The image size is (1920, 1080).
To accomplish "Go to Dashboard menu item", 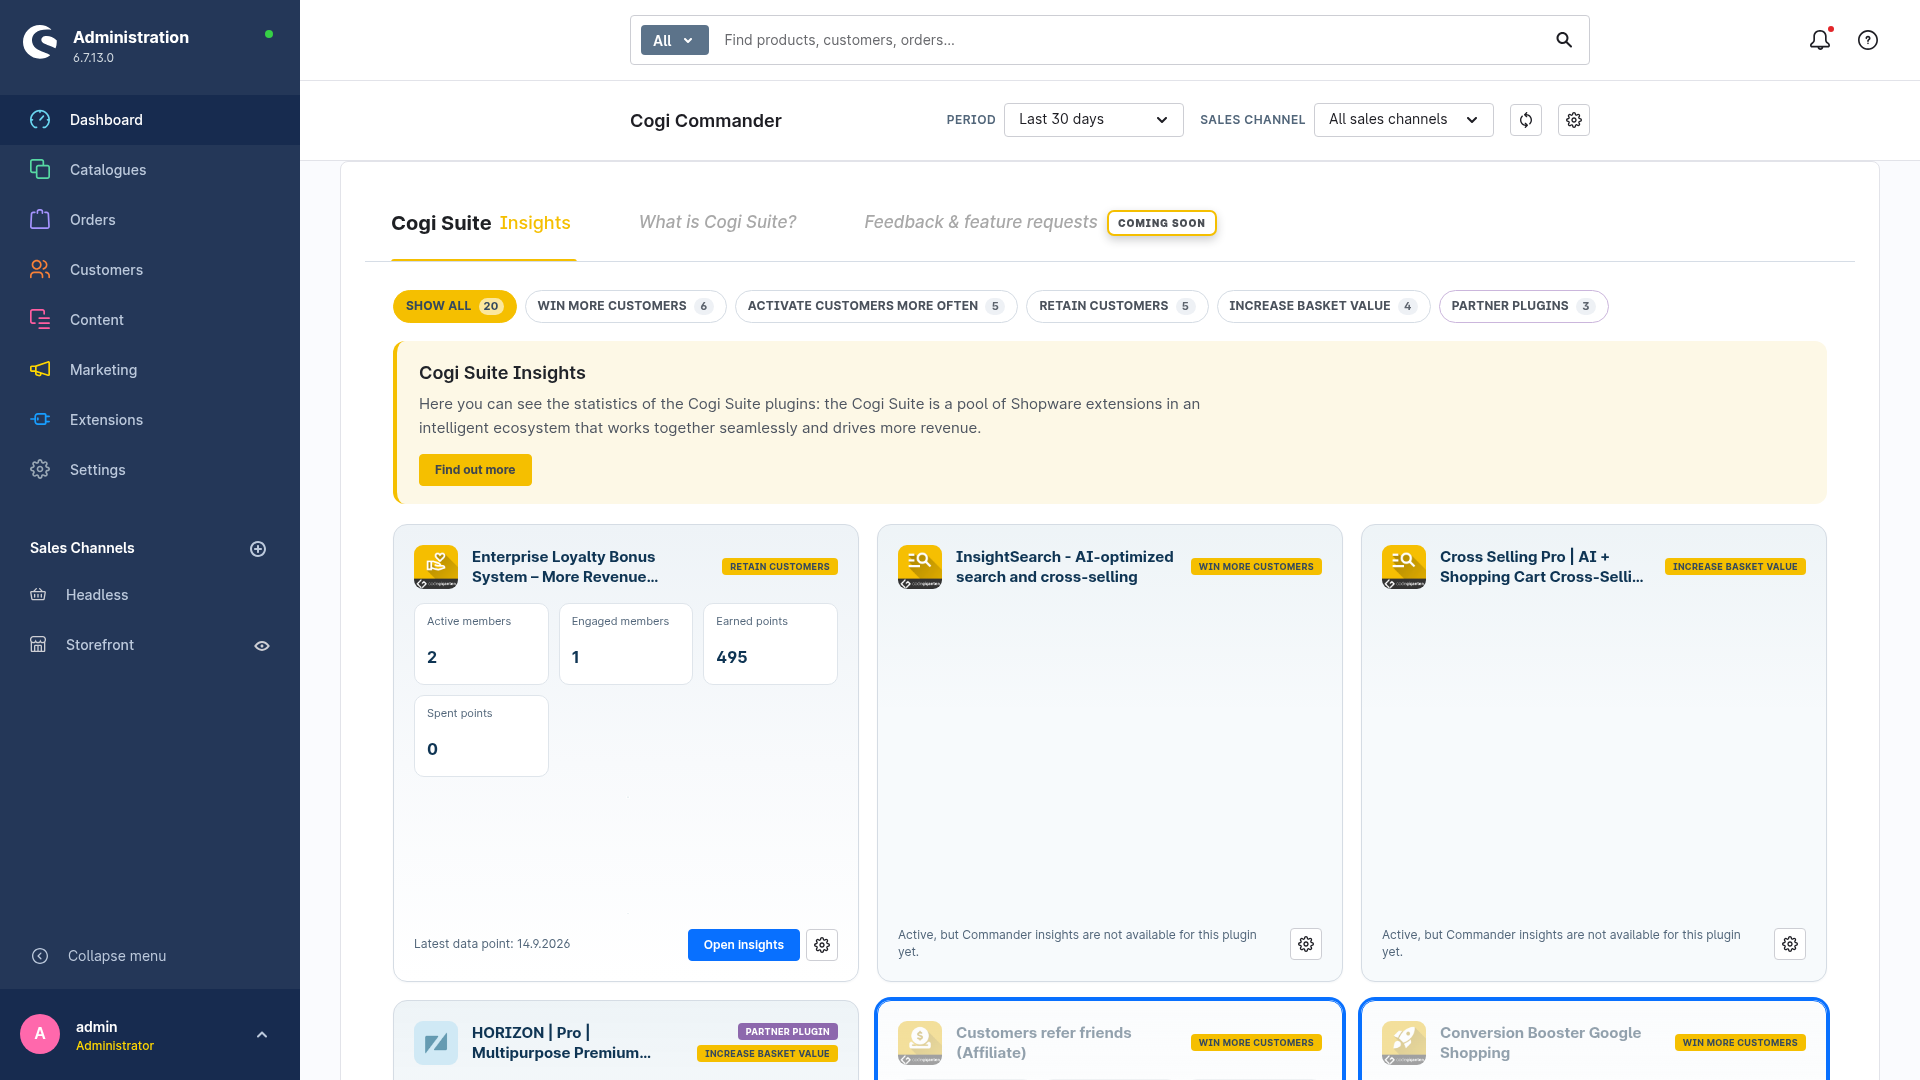I will (150, 120).
